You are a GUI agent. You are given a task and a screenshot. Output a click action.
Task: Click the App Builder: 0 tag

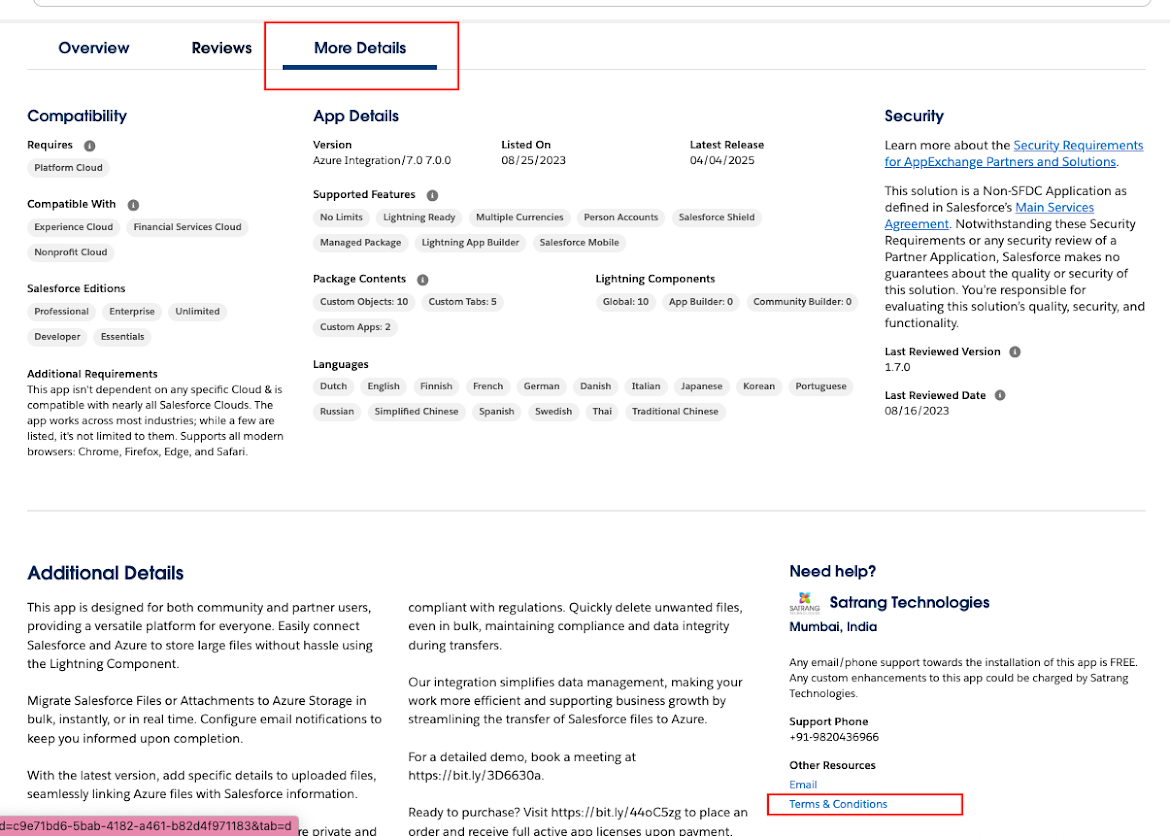point(701,302)
